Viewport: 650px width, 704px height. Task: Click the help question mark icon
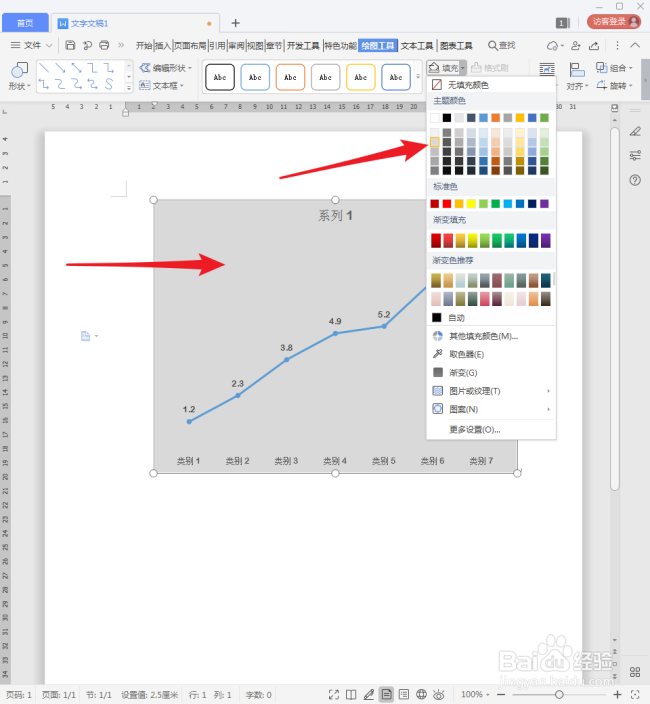(635, 180)
